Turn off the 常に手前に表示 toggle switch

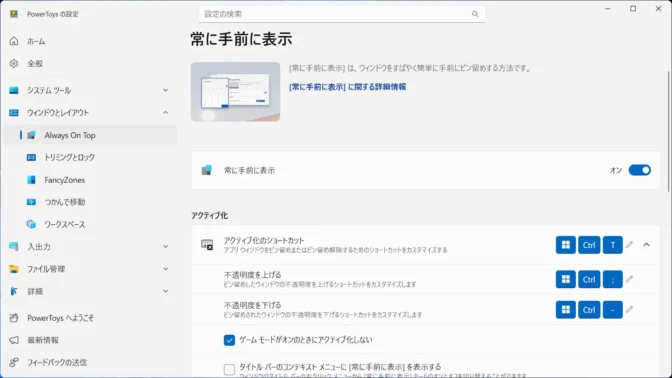(639, 170)
